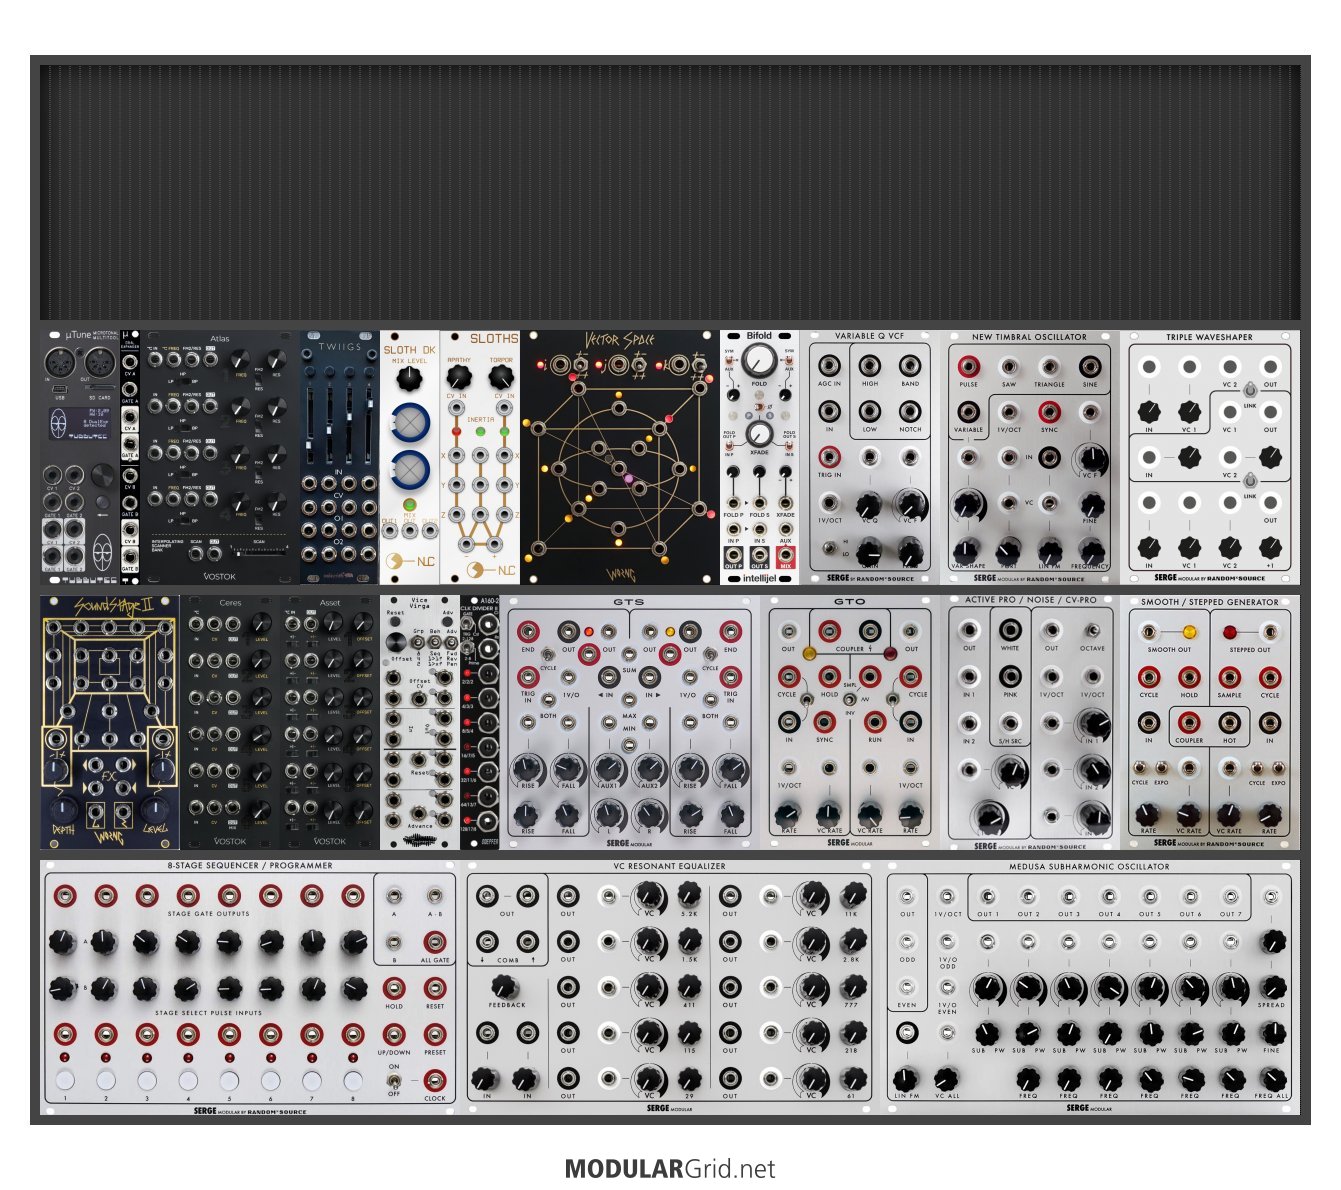Push stage button 3 on 8-Stage Sequencer

tap(147, 1080)
